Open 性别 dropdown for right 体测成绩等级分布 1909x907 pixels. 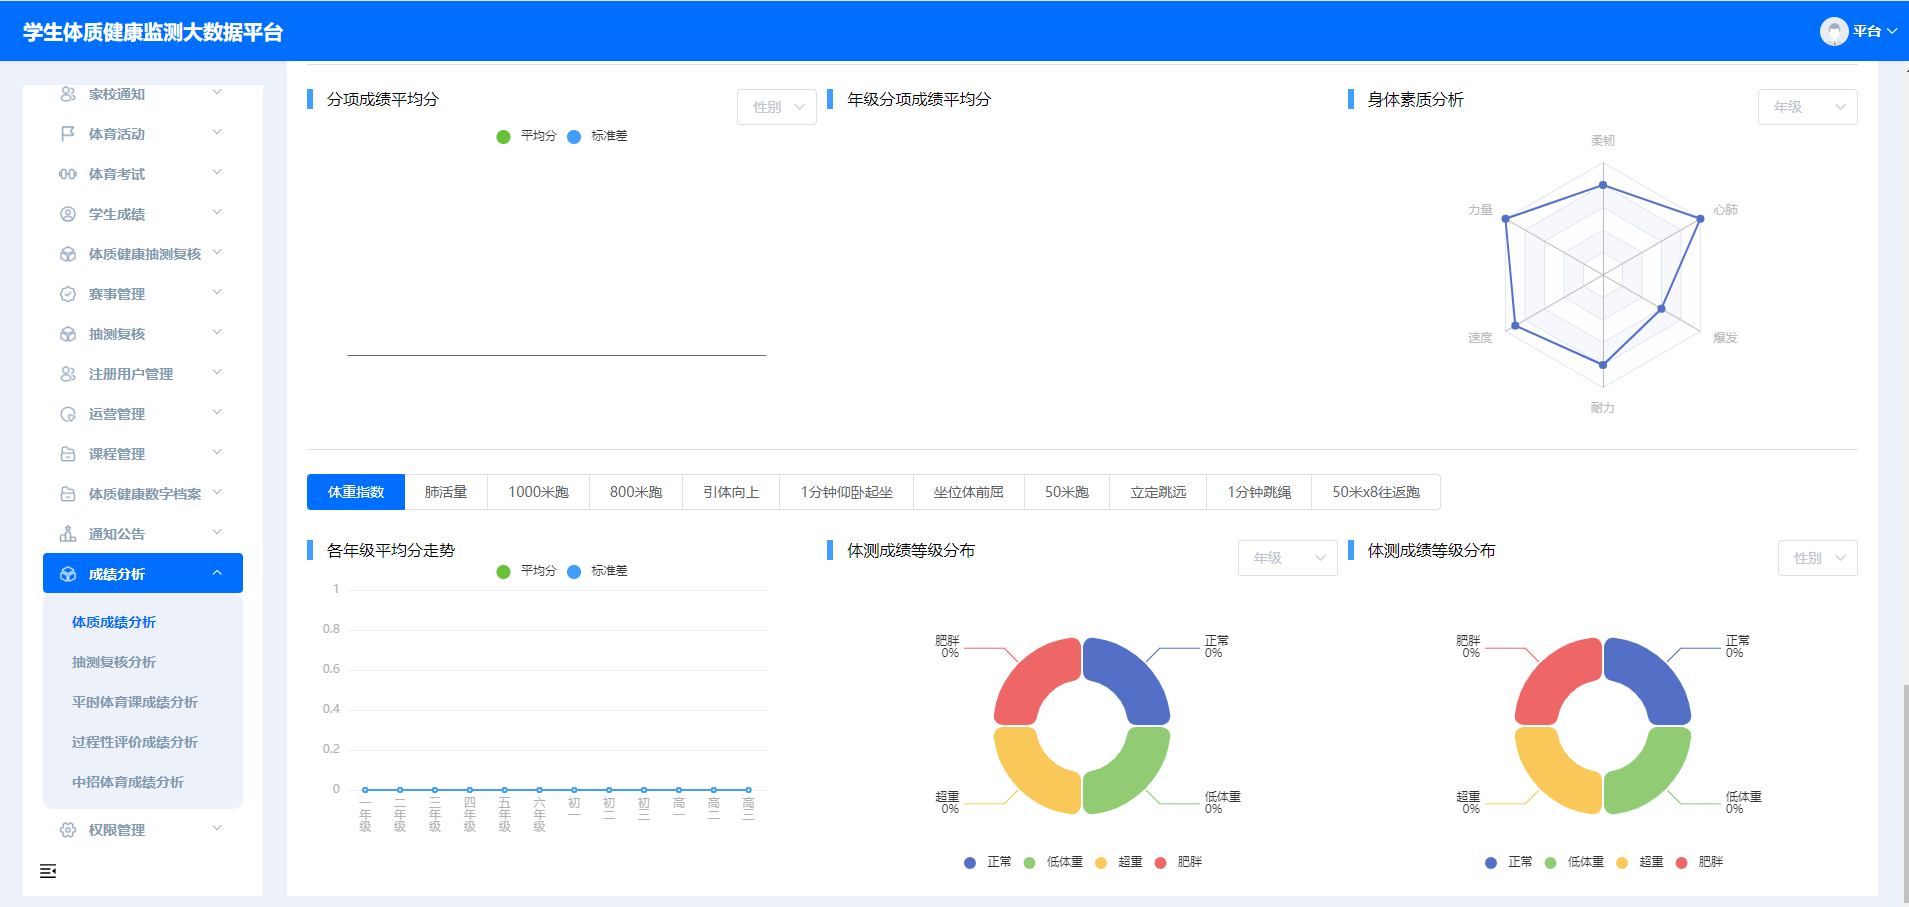pyautogui.click(x=1817, y=558)
